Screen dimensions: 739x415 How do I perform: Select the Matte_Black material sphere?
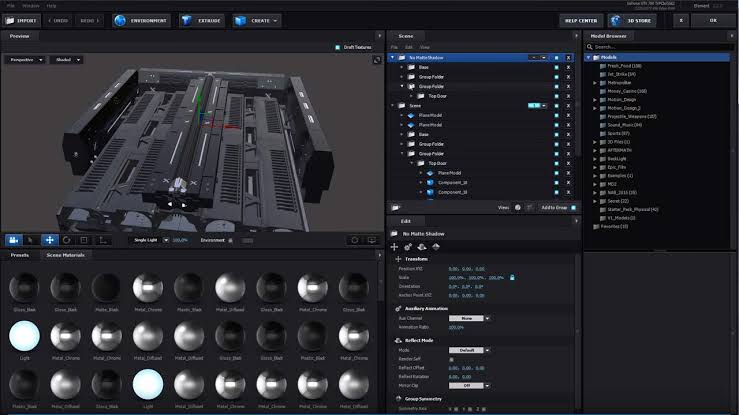point(107,288)
